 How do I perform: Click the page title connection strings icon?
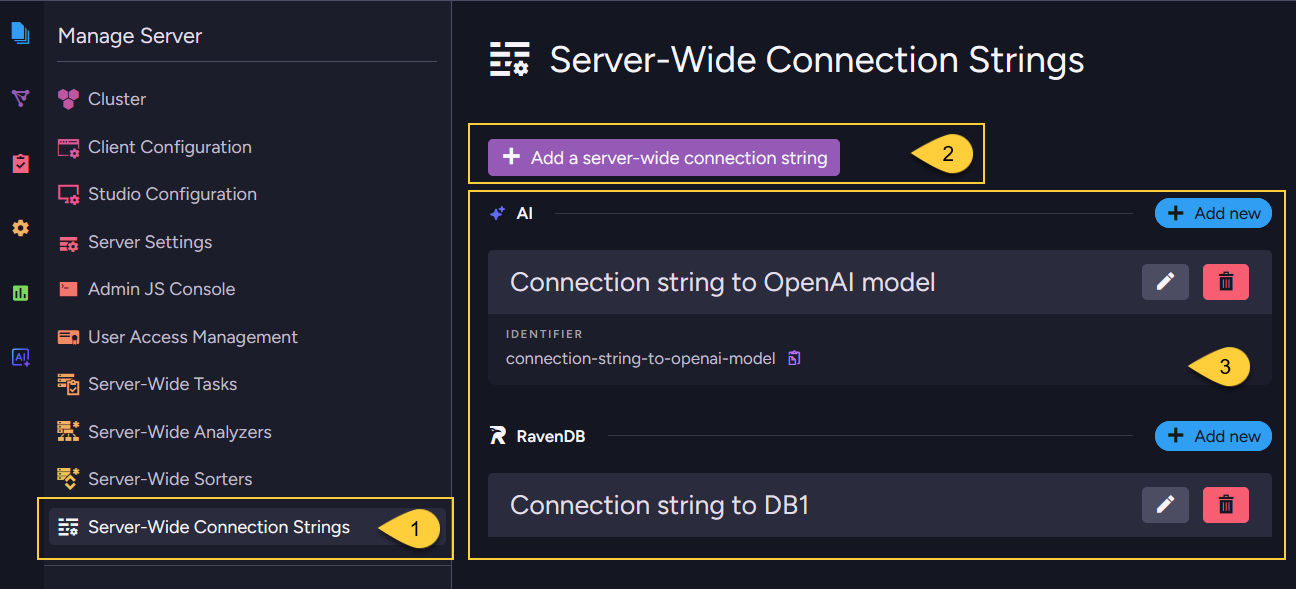[x=509, y=60]
